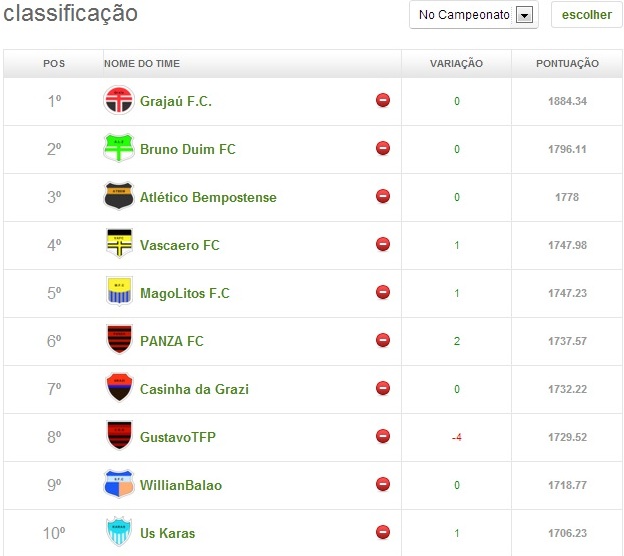Image resolution: width=624 pixels, height=556 pixels.
Task: Click the GustavoTFP red-black crest thumbnail
Action: [x=118, y=437]
